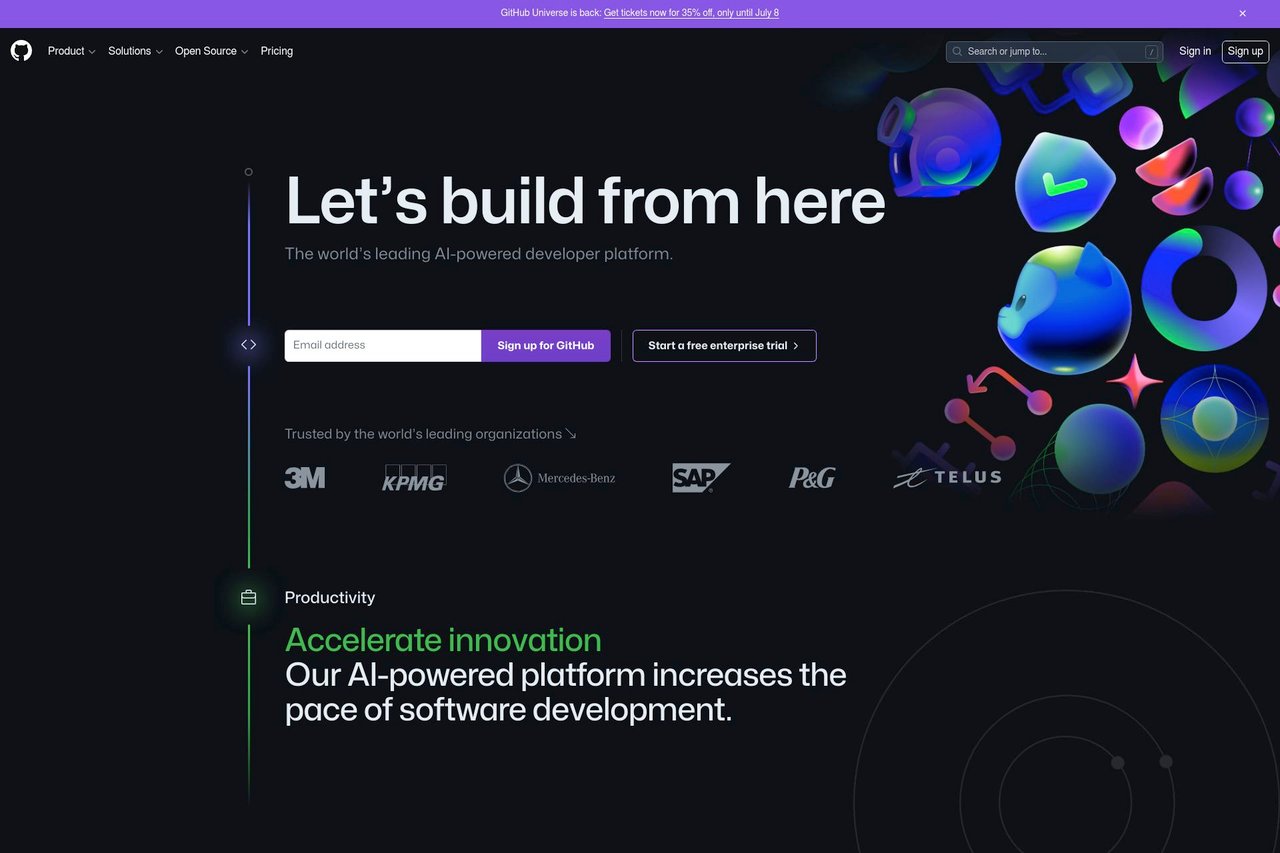Click the Mercedes-Benz logo
The width and height of the screenshot is (1280, 853).
tap(559, 478)
